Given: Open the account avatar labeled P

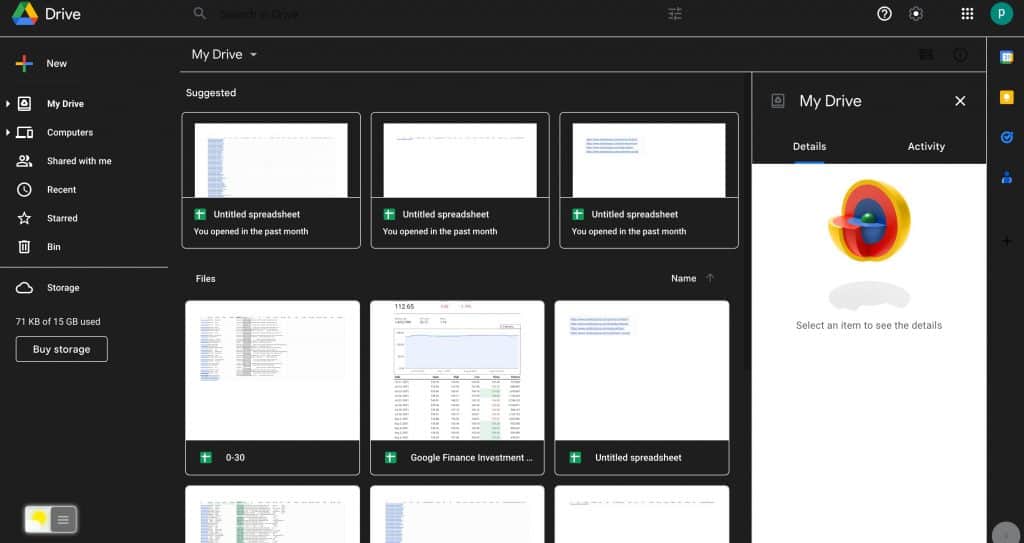Looking at the screenshot, I should [1001, 14].
